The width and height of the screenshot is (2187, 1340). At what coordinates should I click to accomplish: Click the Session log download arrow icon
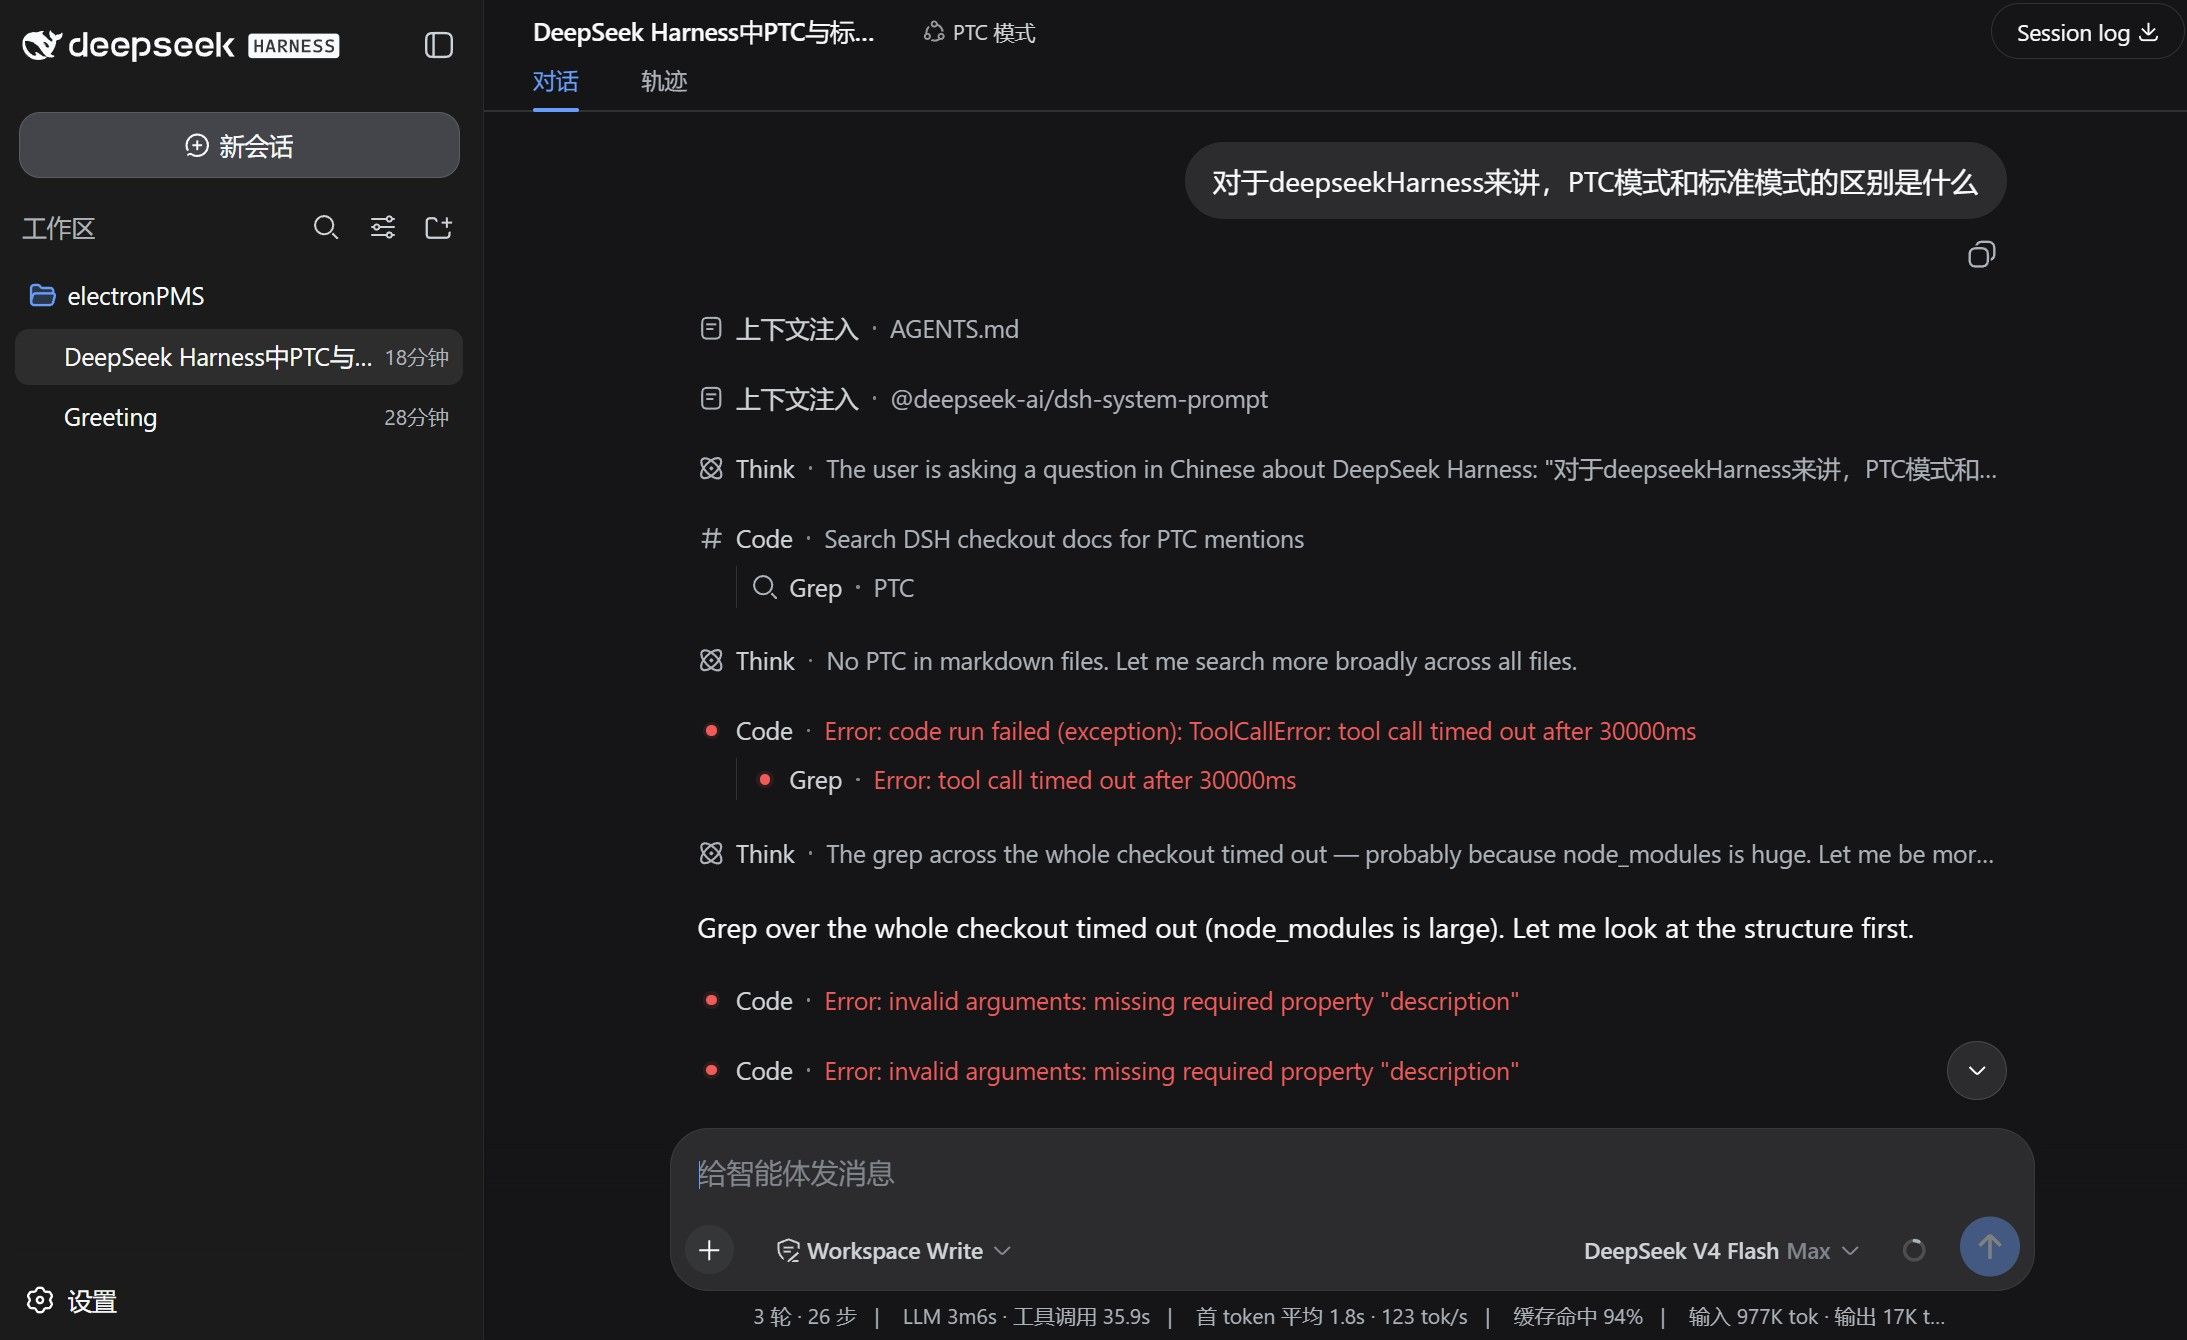[x=2148, y=33]
